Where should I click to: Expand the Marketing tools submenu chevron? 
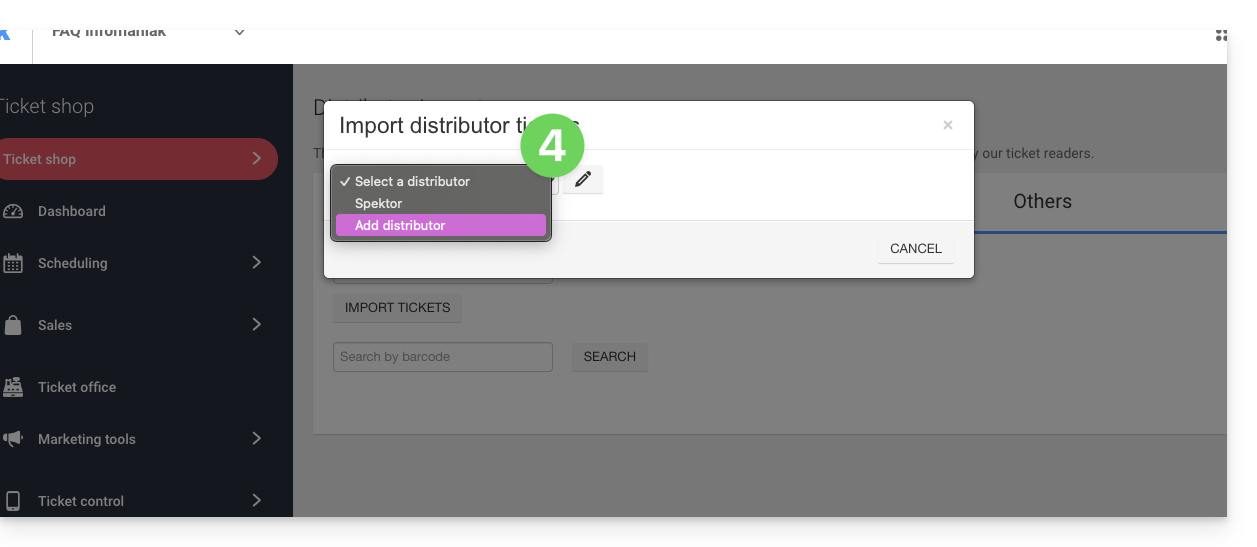pyautogui.click(x=257, y=439)
